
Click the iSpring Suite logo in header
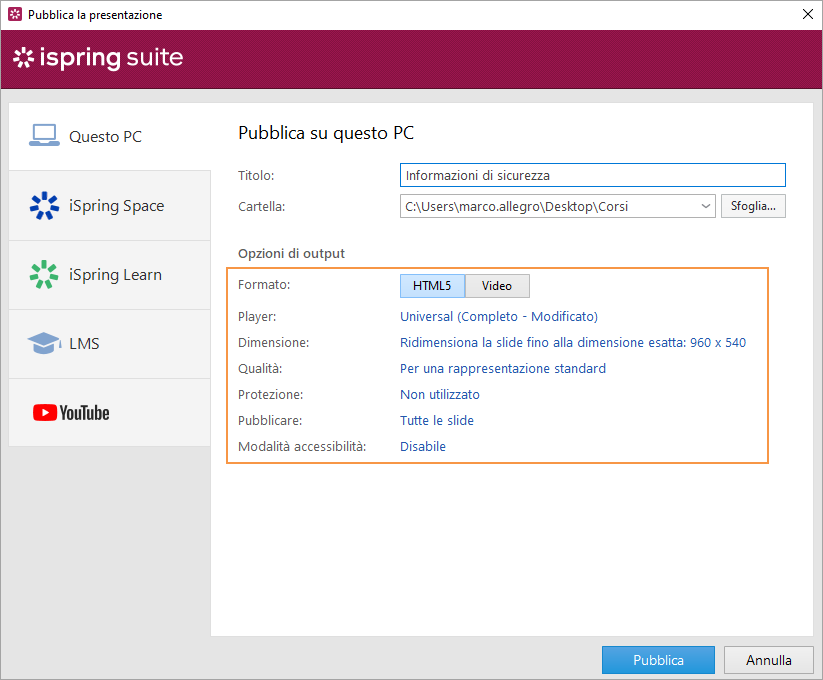(x=98, y=58)
